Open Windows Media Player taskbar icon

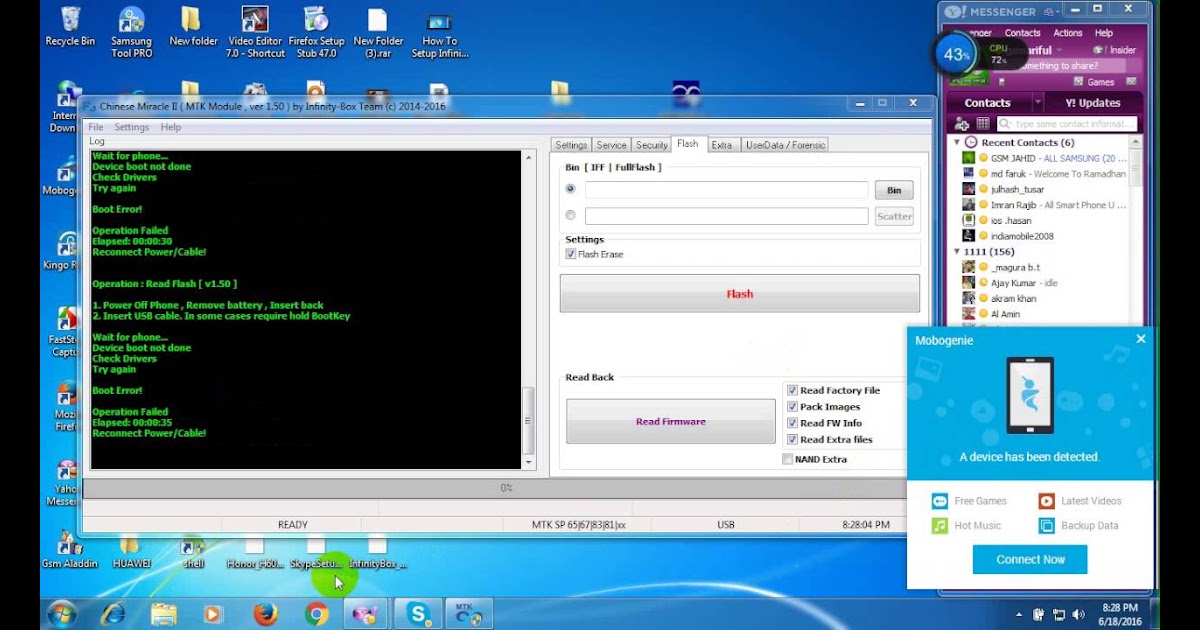(213, 614)
